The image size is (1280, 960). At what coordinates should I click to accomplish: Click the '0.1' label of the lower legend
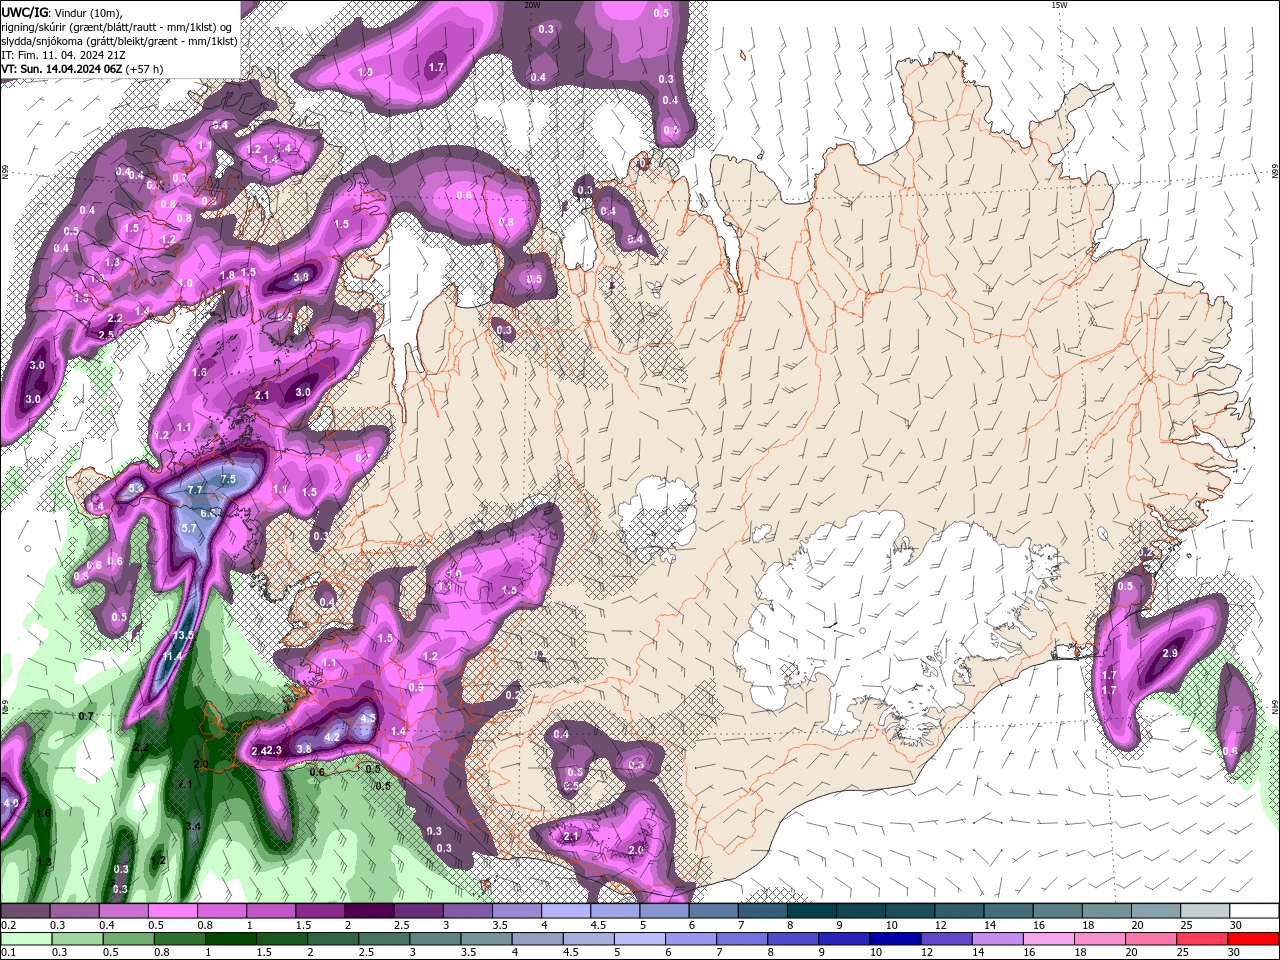[10, 953]
